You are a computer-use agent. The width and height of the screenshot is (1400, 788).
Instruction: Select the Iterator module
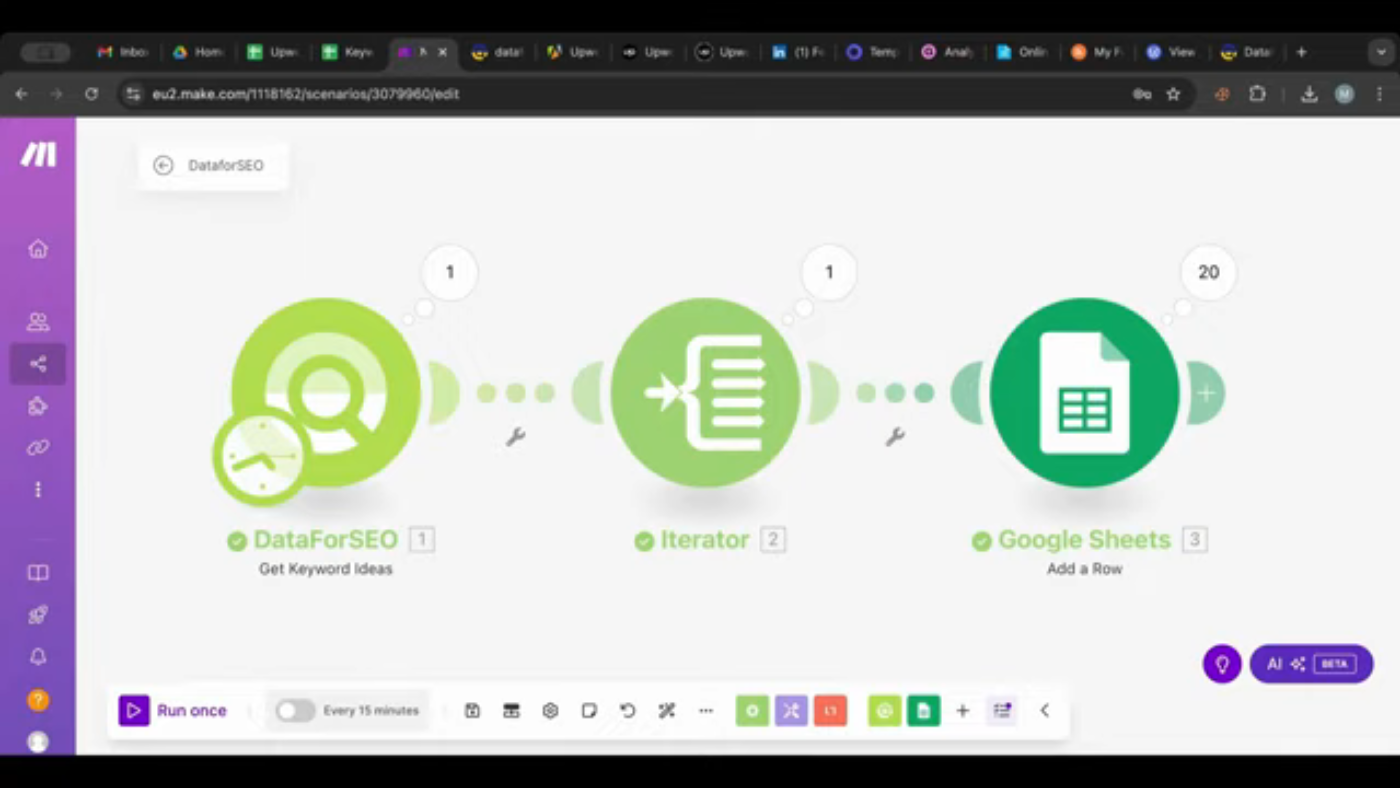coord(705,393)
